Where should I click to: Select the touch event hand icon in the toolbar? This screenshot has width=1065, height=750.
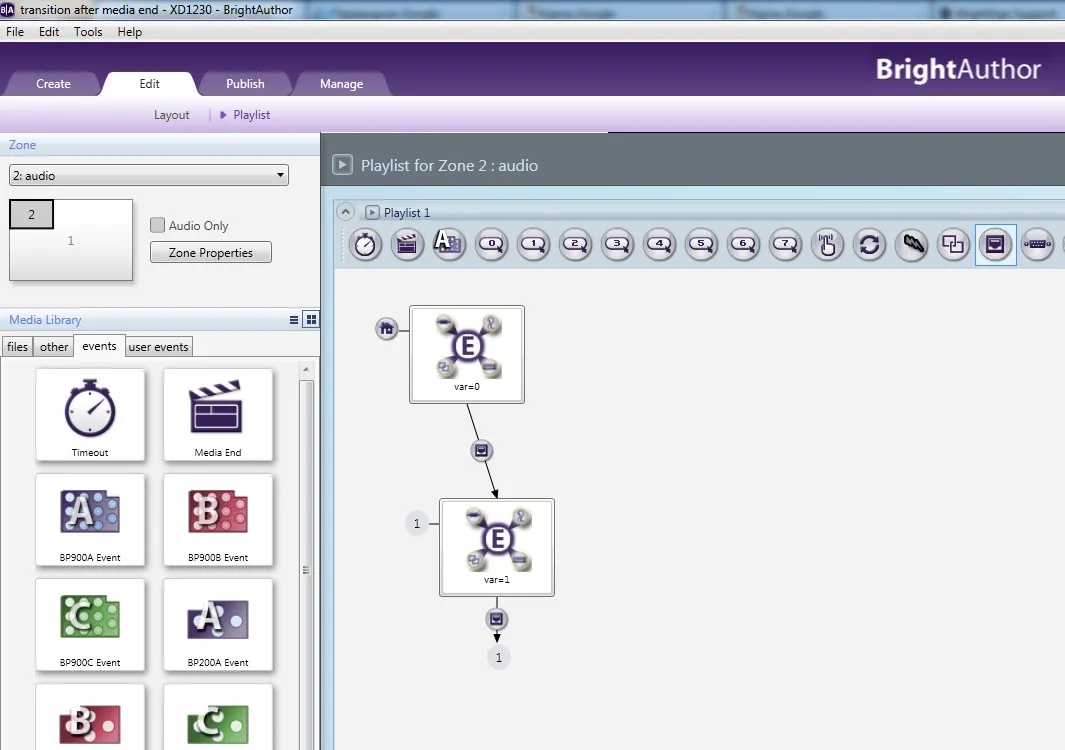click(827, 245)
